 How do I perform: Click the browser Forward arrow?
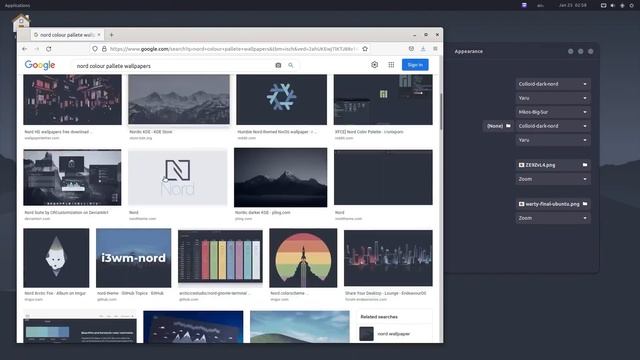click(37, 49)
